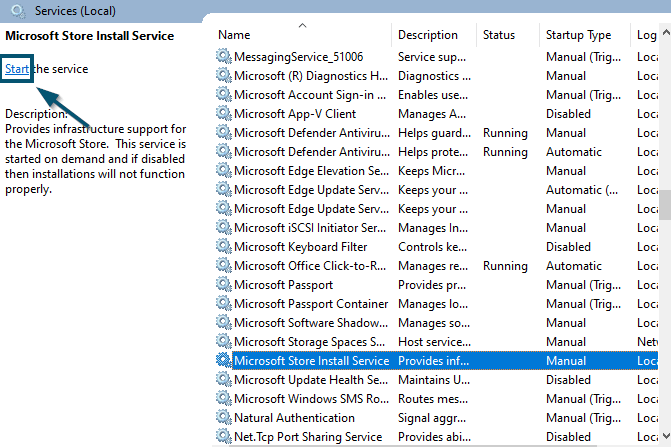Click the gear icon for Natural Authentication
This screenshot has width=671, height=447.
[223, 417]
